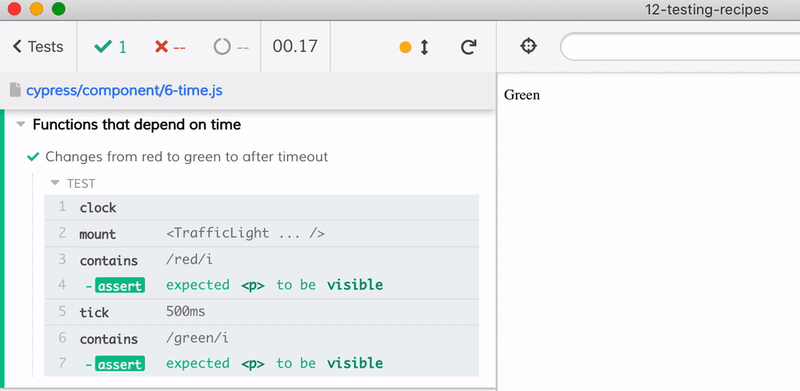Screen dimensions: 800x391
Task: Click the passed tests green checkmark counter
Action: pyautogui.click(x=110, y=47)
